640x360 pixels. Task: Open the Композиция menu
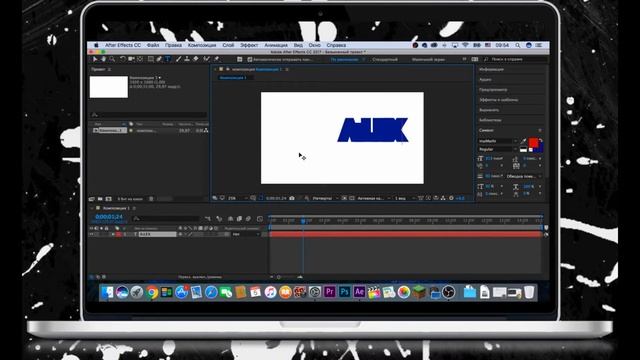(x=202, y=45)
